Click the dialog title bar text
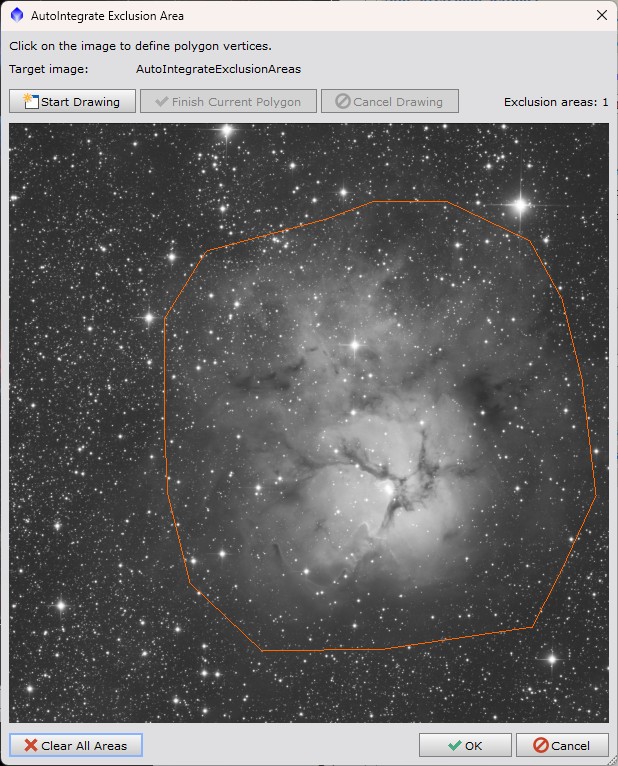The width and height of the screenshot is (618, 766). [x=107, y=16]
